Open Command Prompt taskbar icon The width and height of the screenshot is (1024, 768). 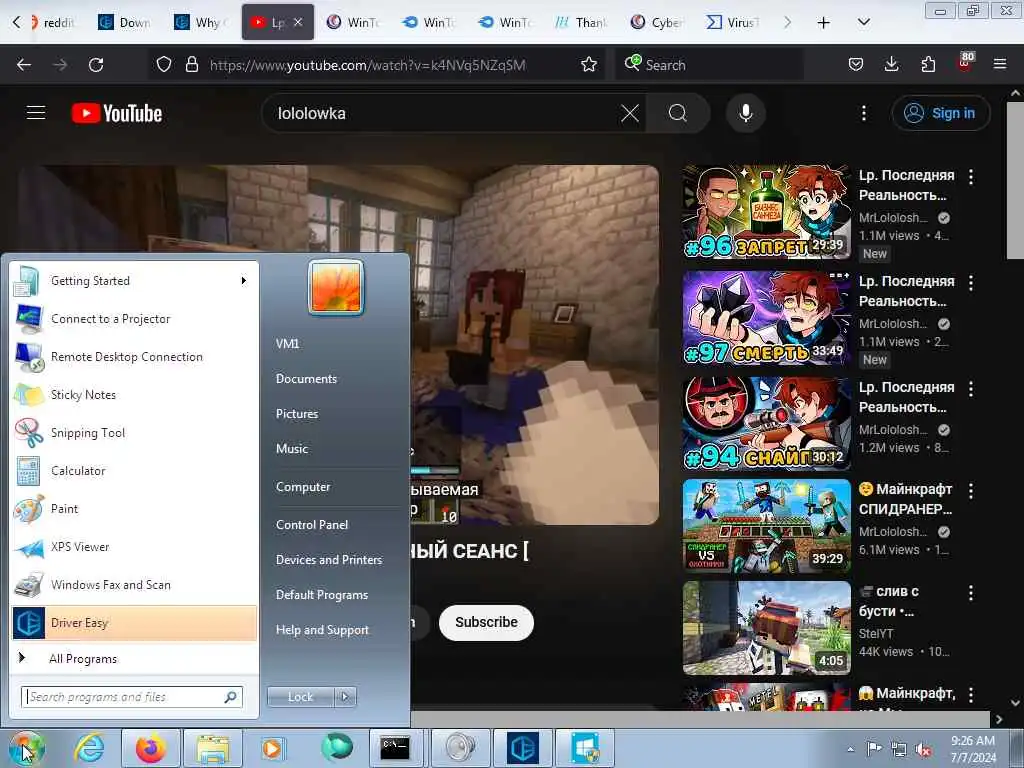(x=395, y=748)
